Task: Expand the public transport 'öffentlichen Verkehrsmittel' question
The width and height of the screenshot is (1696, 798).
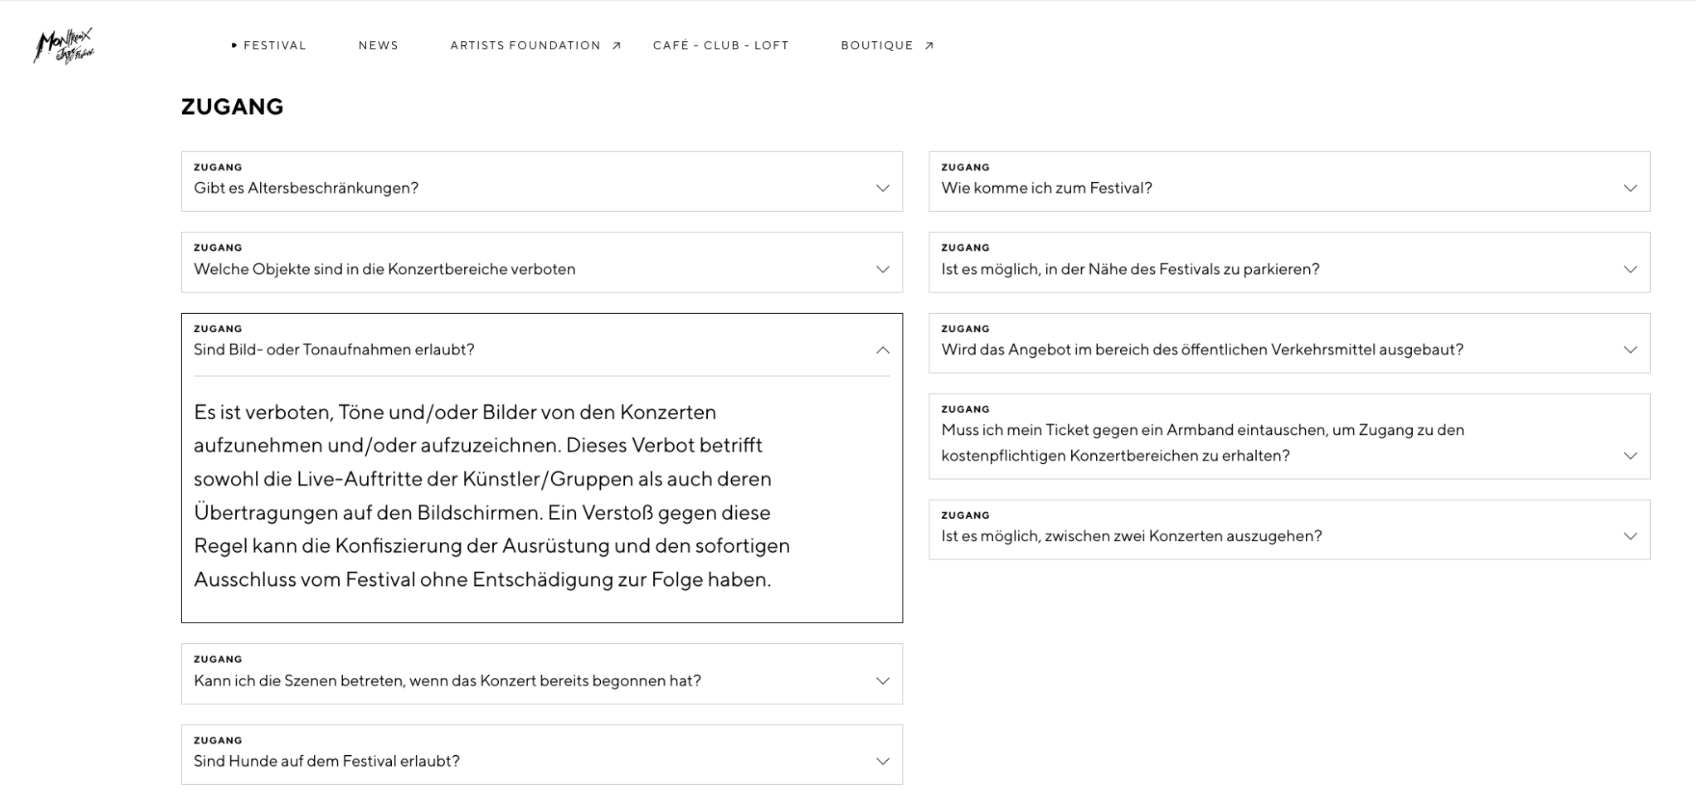Action: click(x=1202, y=350)
